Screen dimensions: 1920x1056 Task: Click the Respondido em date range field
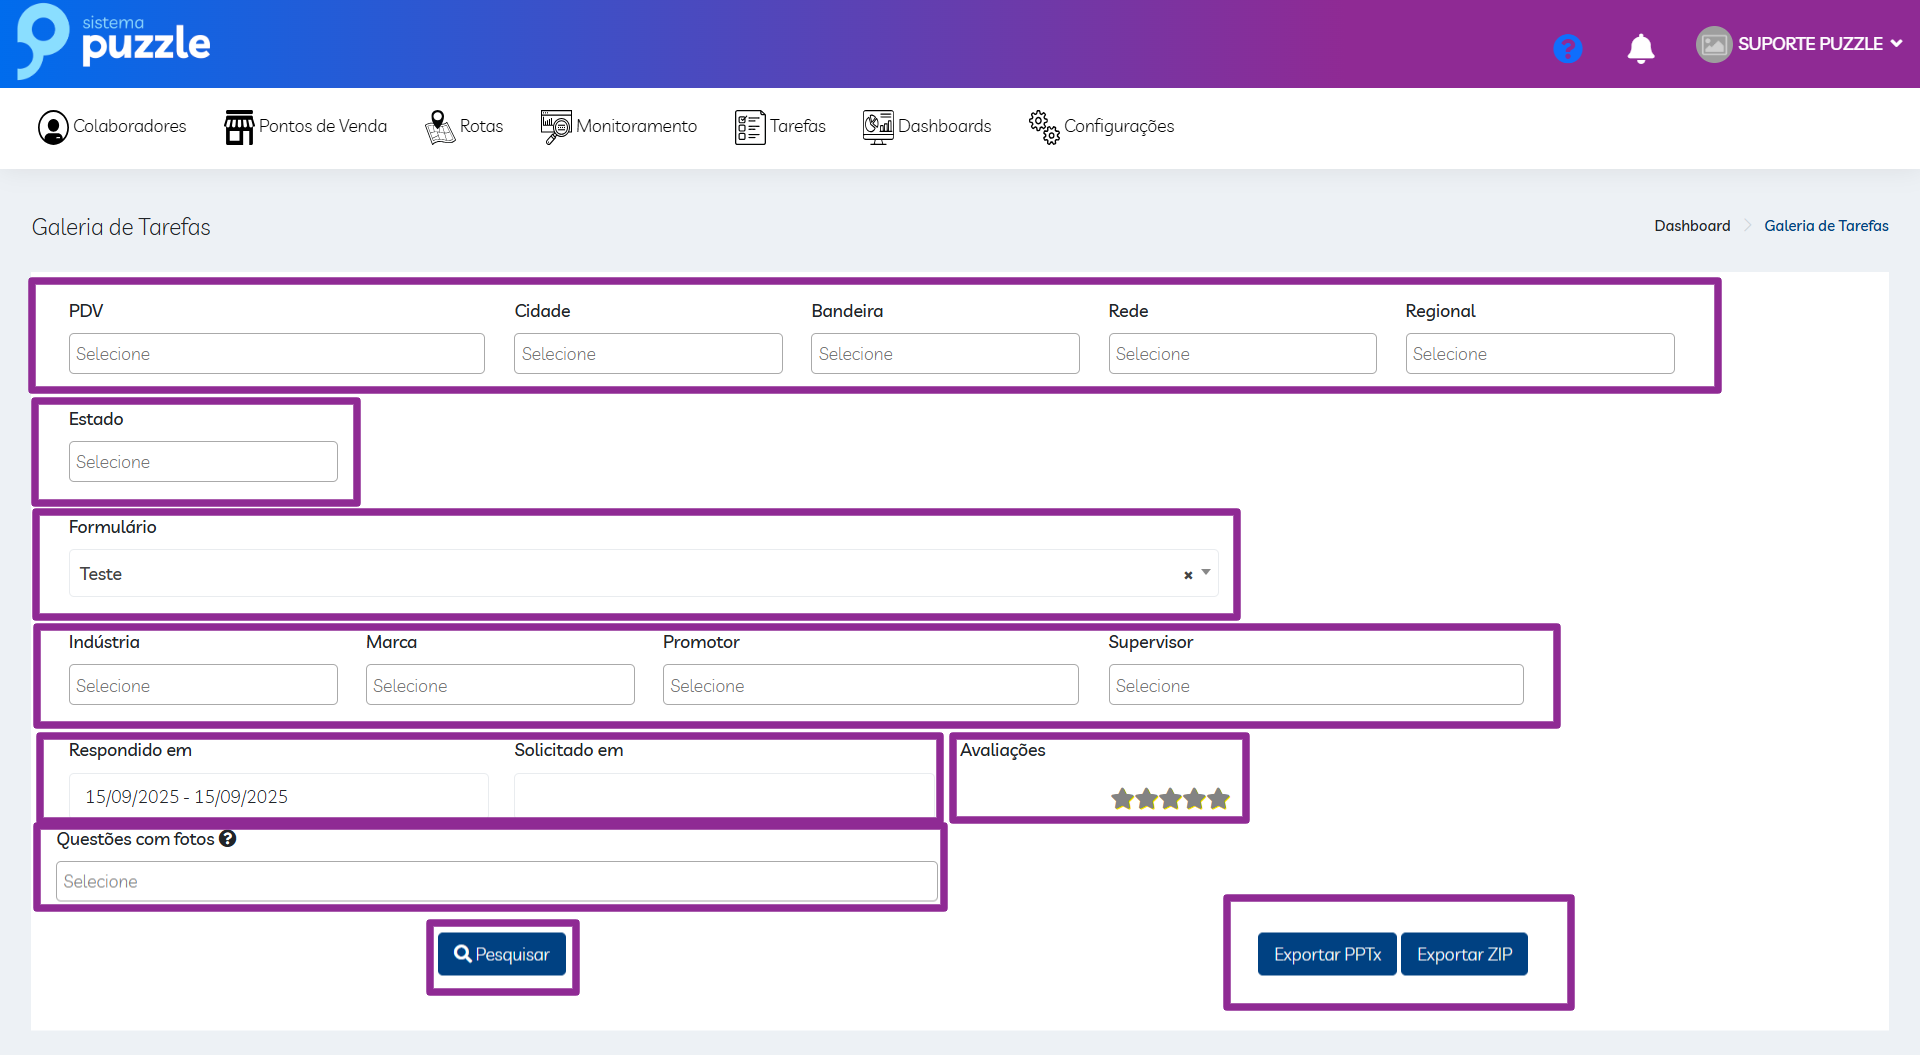[278, 796]
